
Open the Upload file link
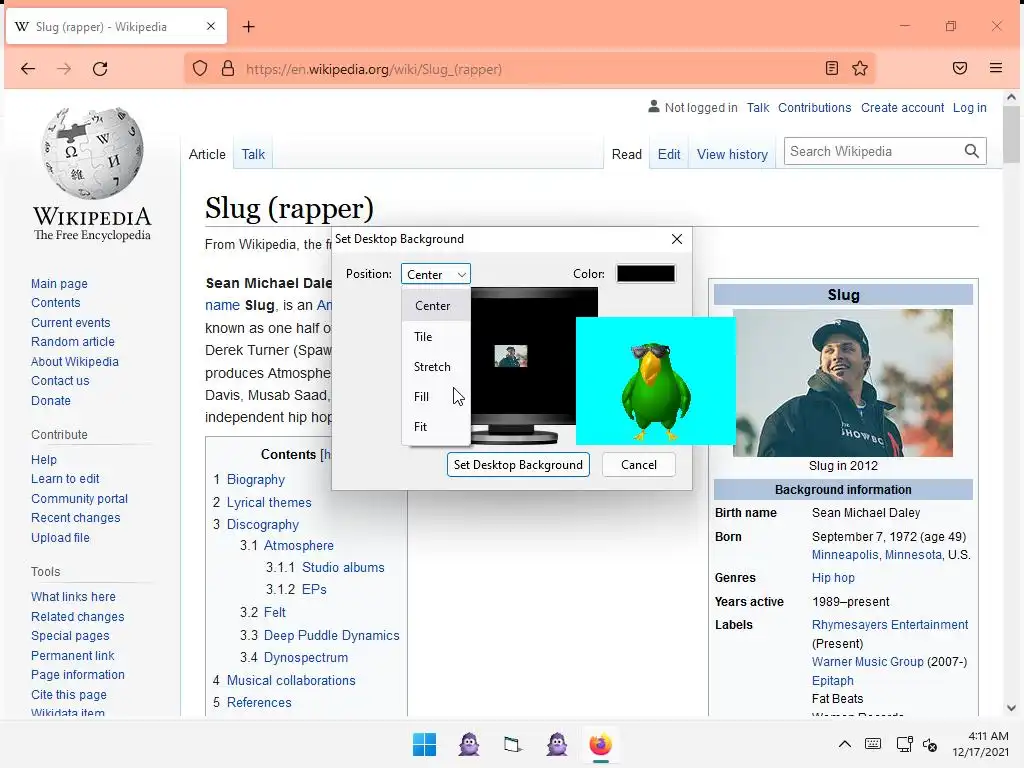pyautogui.click(x=60, y=537)
